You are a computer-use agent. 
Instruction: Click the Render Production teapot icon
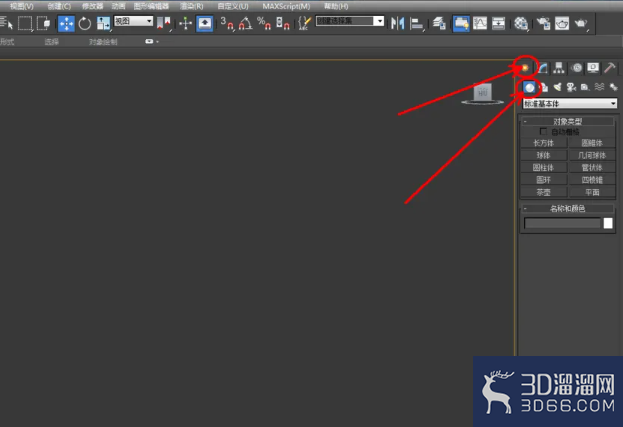[x=581, y=23]
